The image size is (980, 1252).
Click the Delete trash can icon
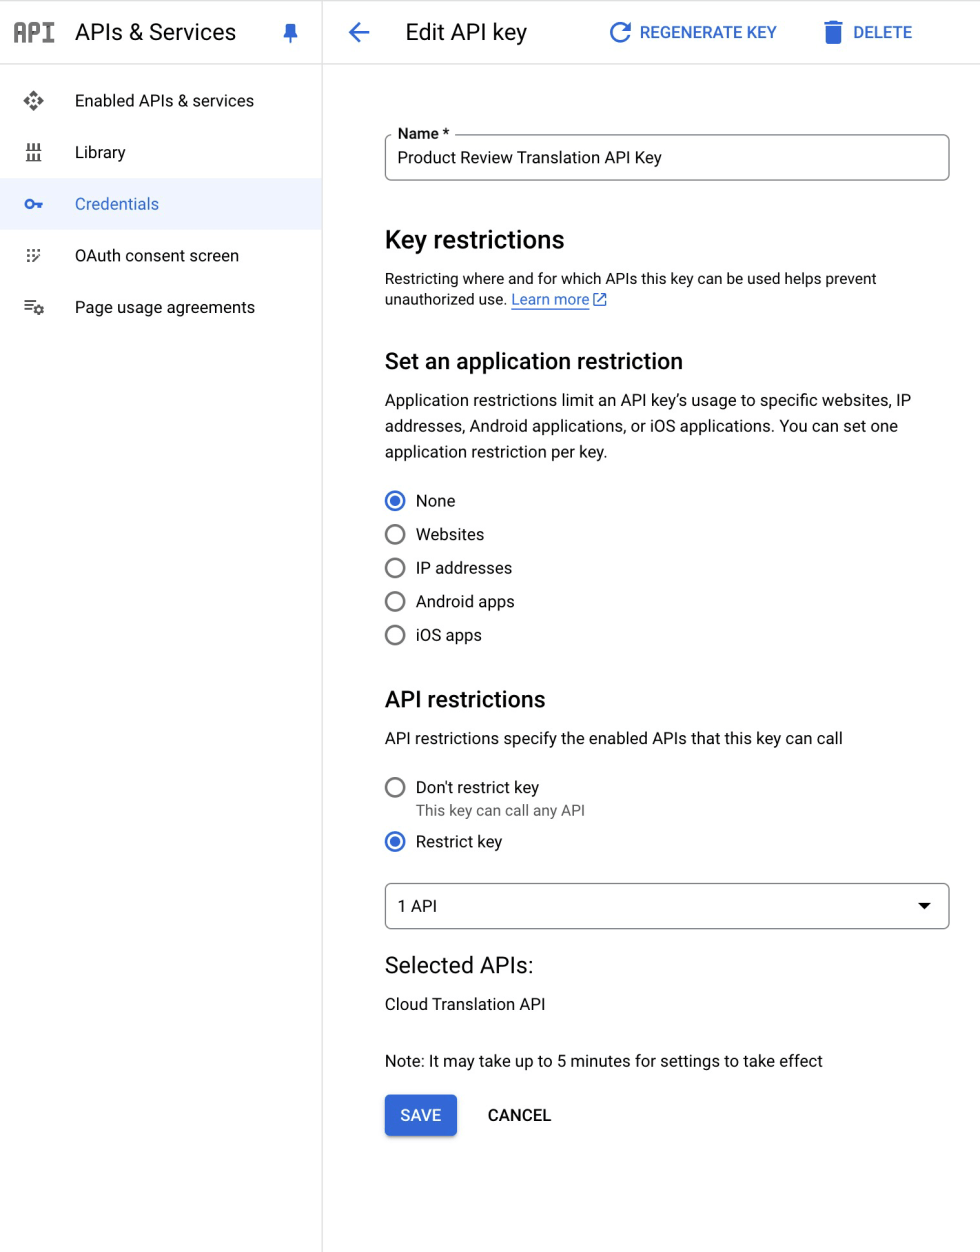tap(833, 33)
